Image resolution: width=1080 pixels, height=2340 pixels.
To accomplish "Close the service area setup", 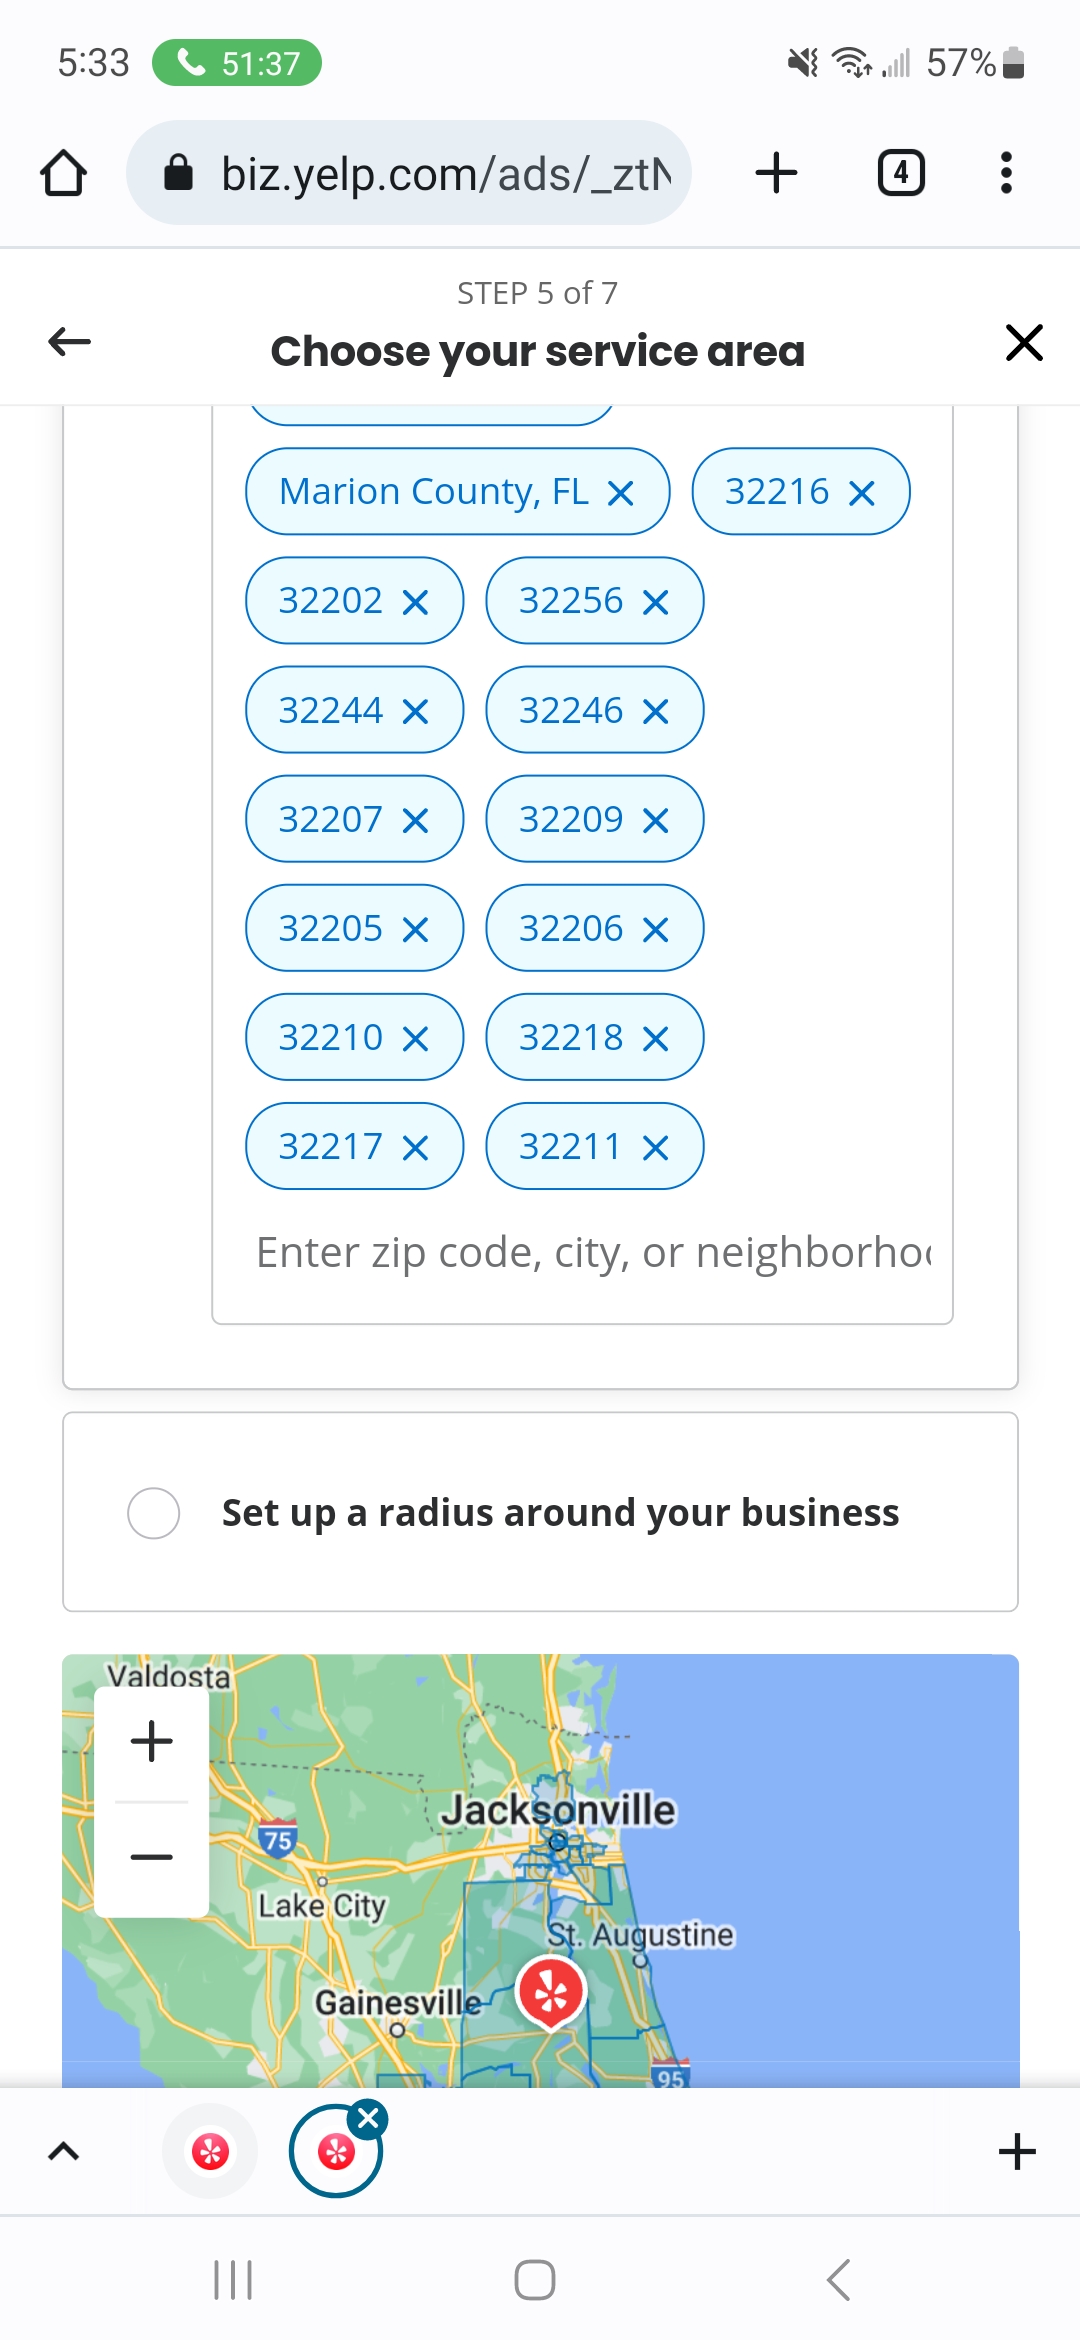I will tap(1024, 342).
